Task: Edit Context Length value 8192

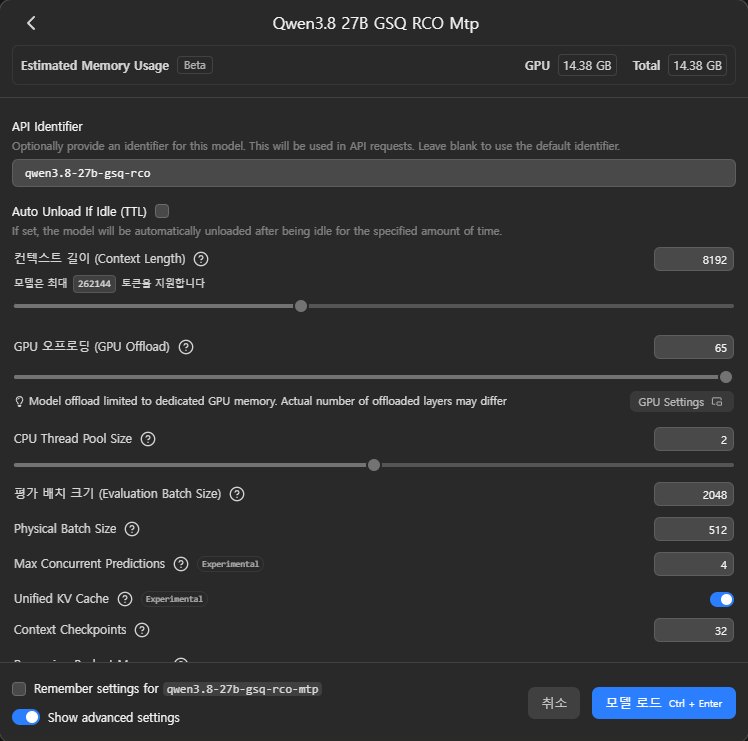Action: point(693,260)
